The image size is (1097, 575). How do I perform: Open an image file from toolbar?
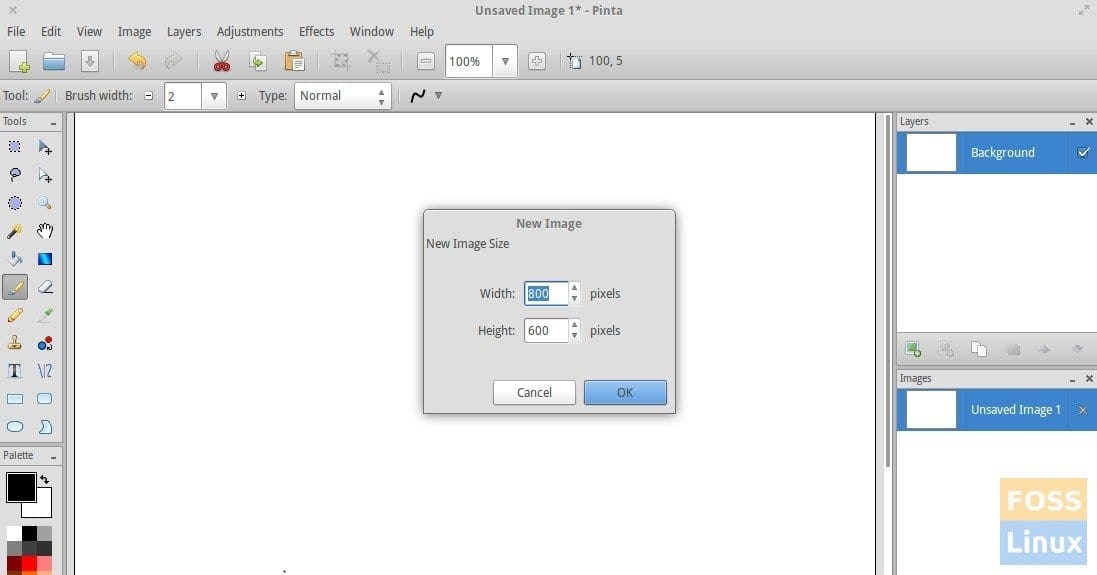pos(54,62)
